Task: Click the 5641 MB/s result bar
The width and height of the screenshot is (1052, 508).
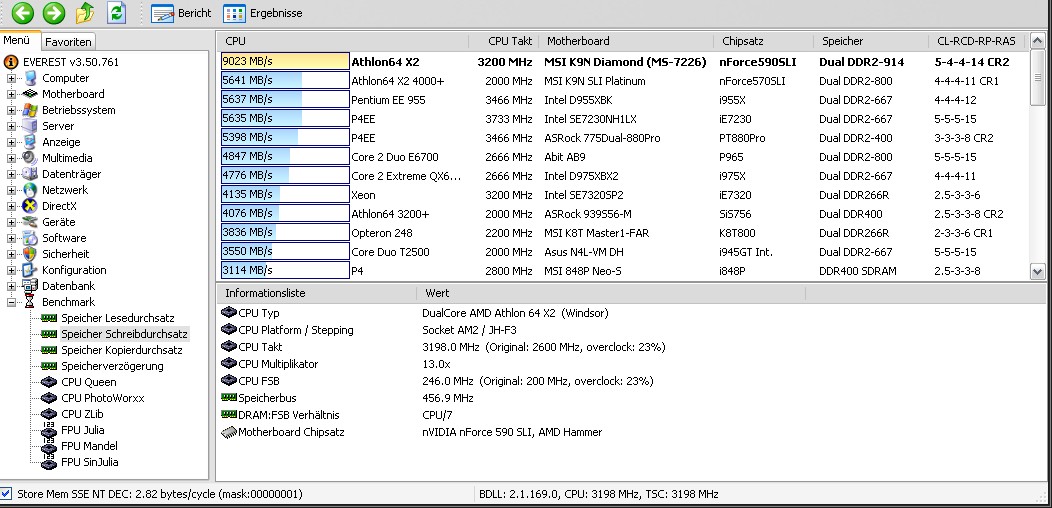Action: tap(285, 81)
